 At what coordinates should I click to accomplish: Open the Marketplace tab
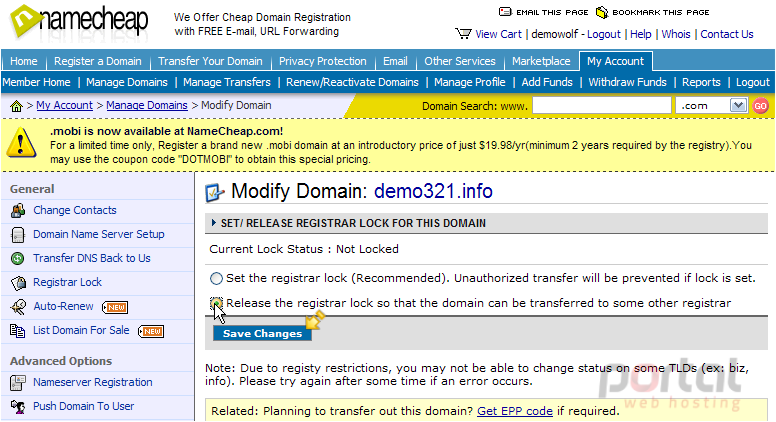coord(541,61)
